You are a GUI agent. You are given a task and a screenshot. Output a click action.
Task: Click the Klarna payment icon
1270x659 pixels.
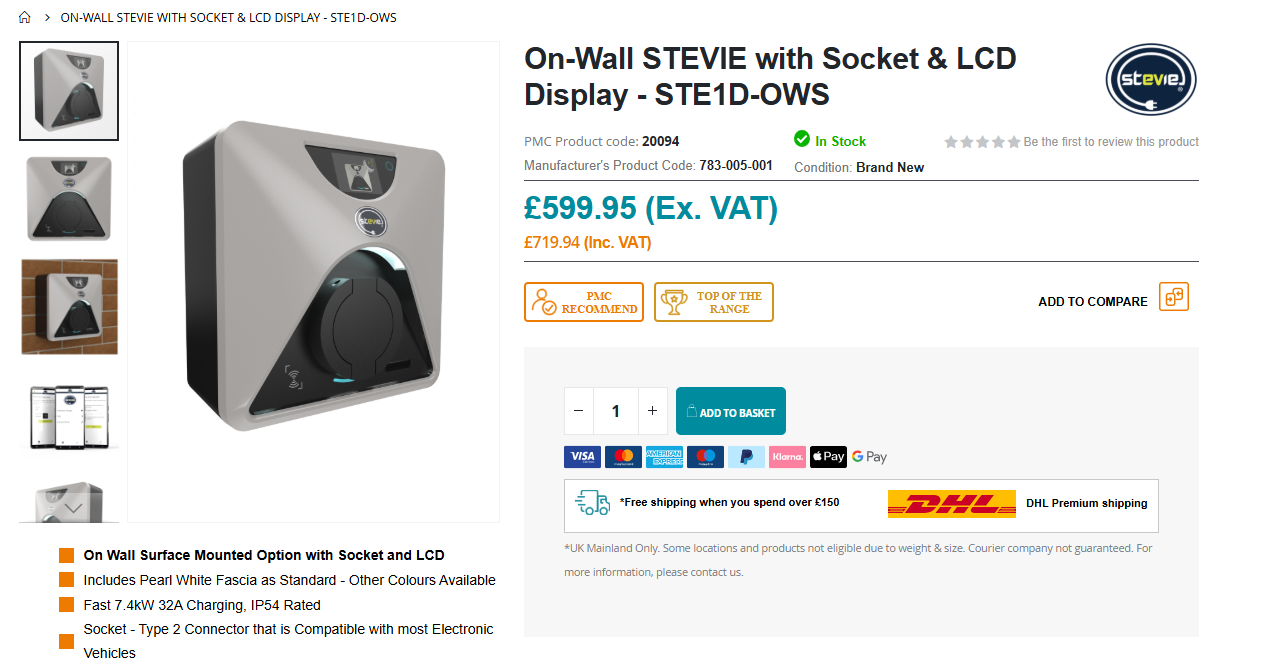[x=787, y=457]
